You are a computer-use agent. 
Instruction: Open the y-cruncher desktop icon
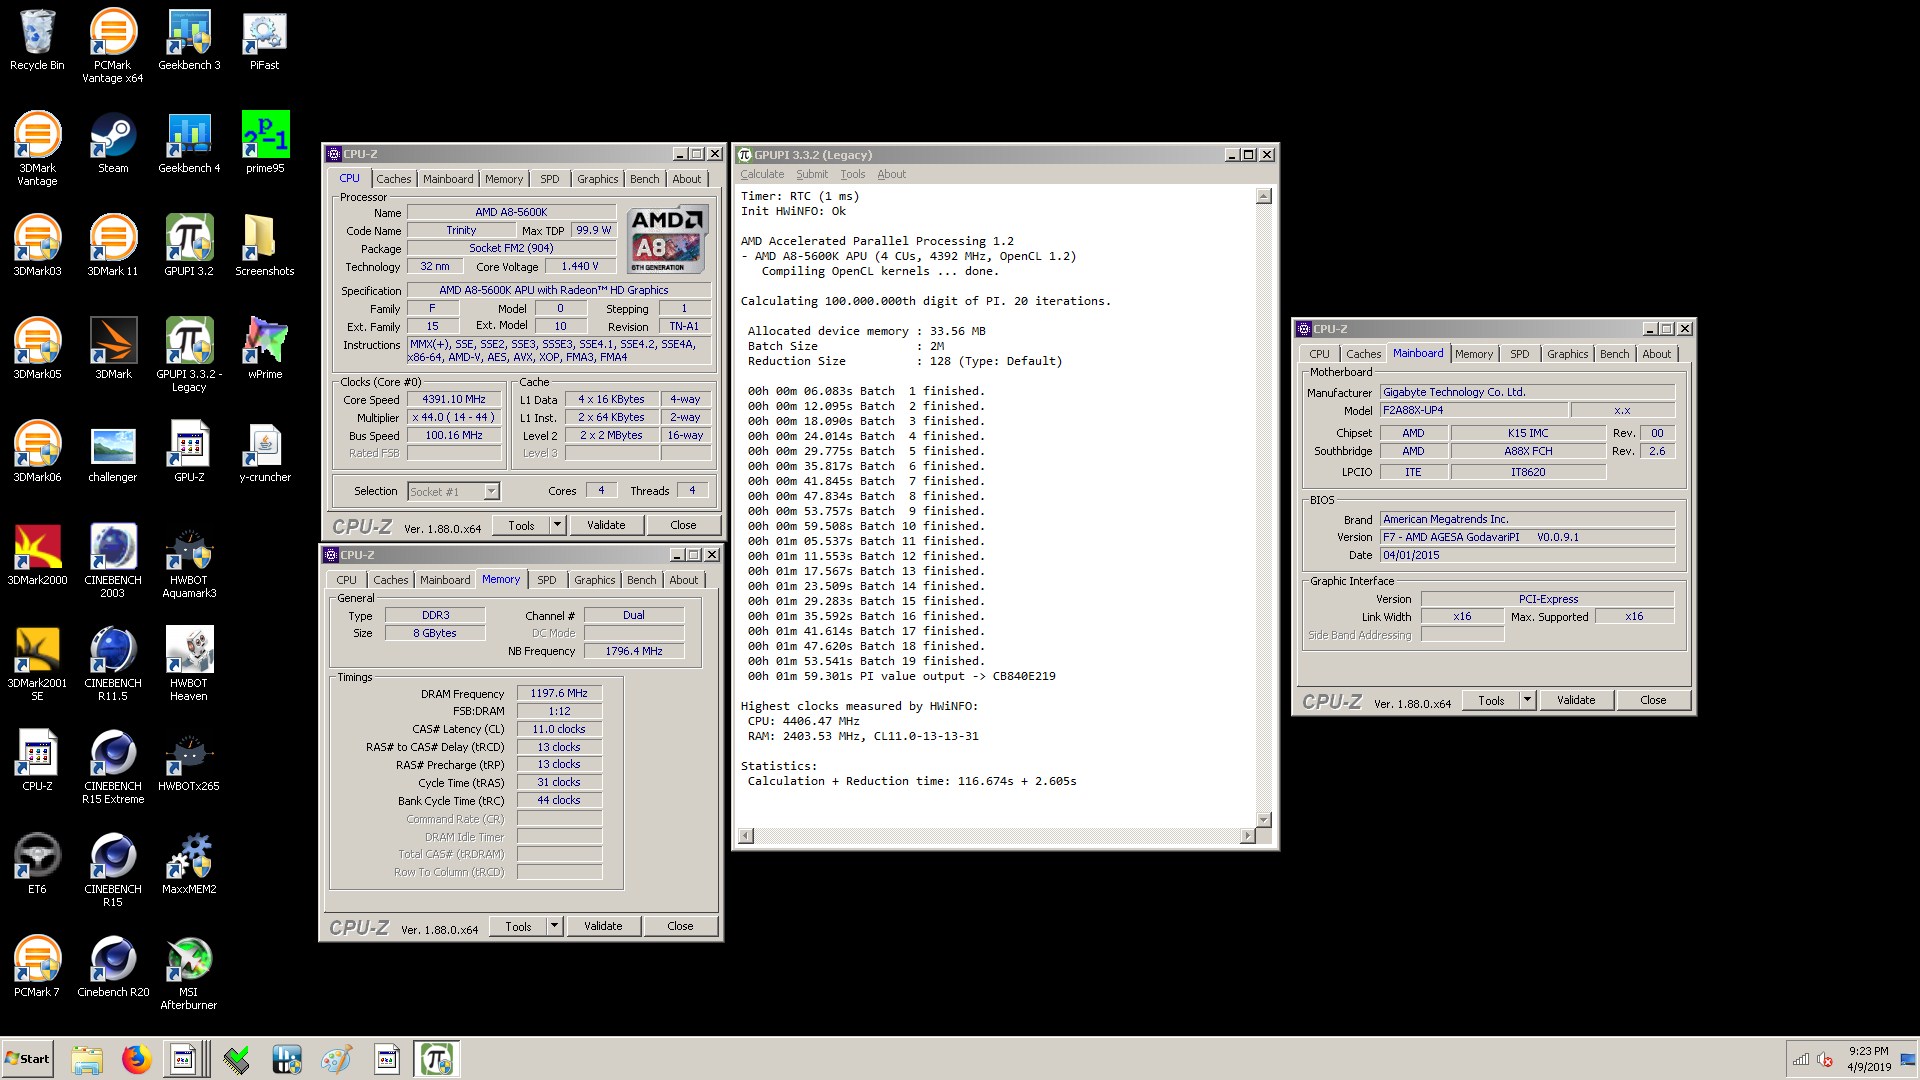click(265, 452)
